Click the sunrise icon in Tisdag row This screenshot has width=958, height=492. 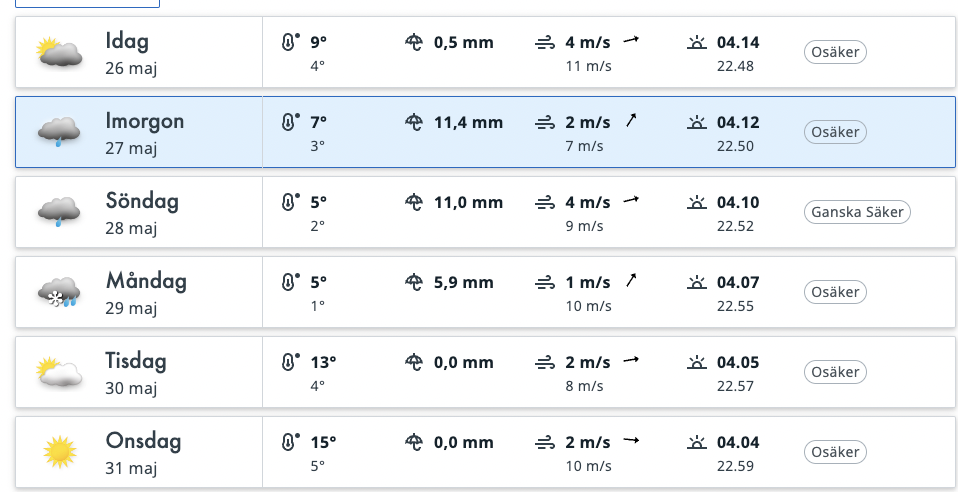click(697, 362)
